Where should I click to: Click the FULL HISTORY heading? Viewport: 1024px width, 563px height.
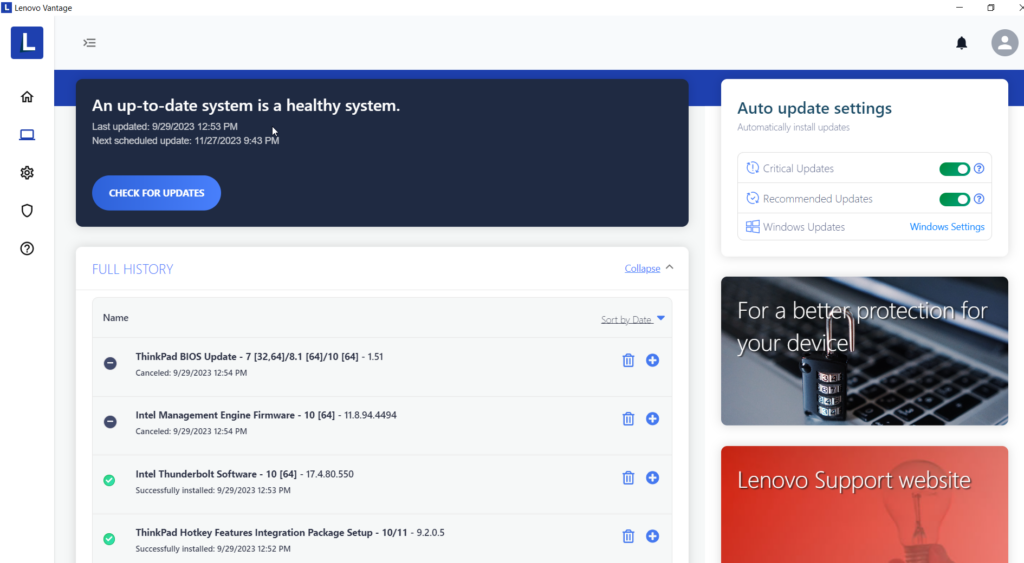point(133,269)
